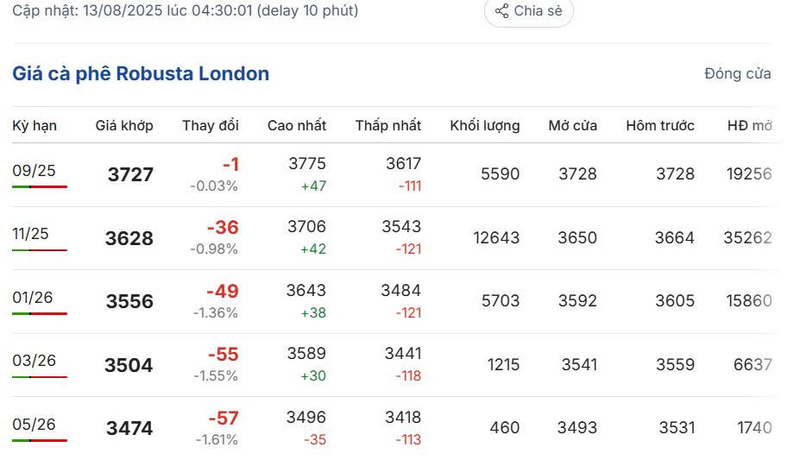The width and height of the screenshot is (800, 460).
Task: Select the Giá khớp column header
Action: 124,126
